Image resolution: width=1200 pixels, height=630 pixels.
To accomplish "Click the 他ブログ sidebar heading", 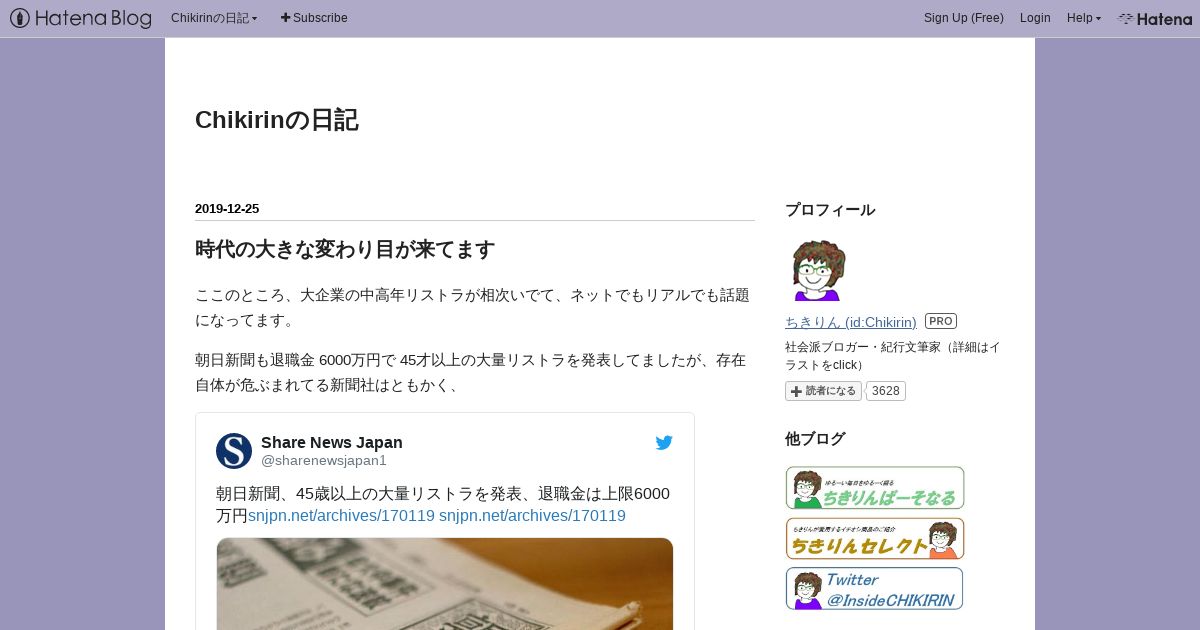I will (x=815, y=439).
